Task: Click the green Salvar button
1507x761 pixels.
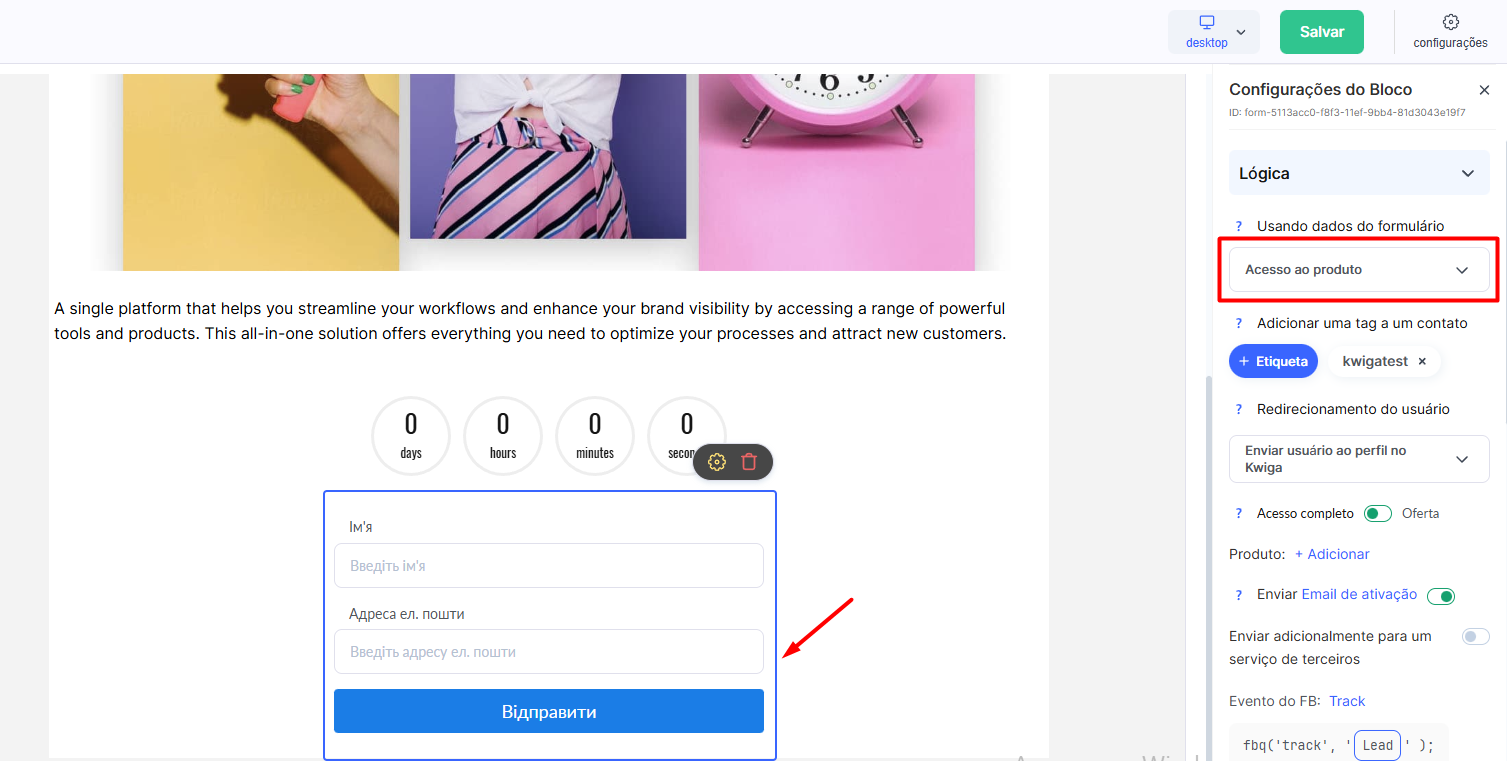Action: 1322,32
